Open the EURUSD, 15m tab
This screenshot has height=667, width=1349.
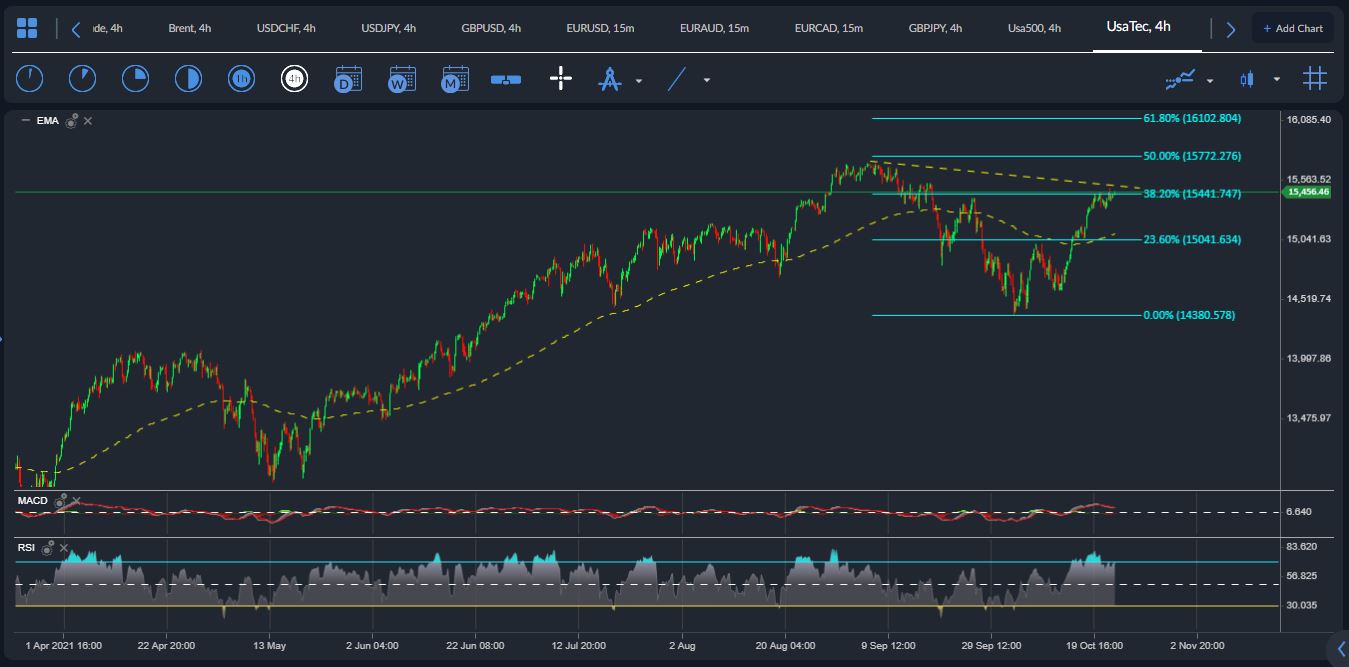point(600,28)
